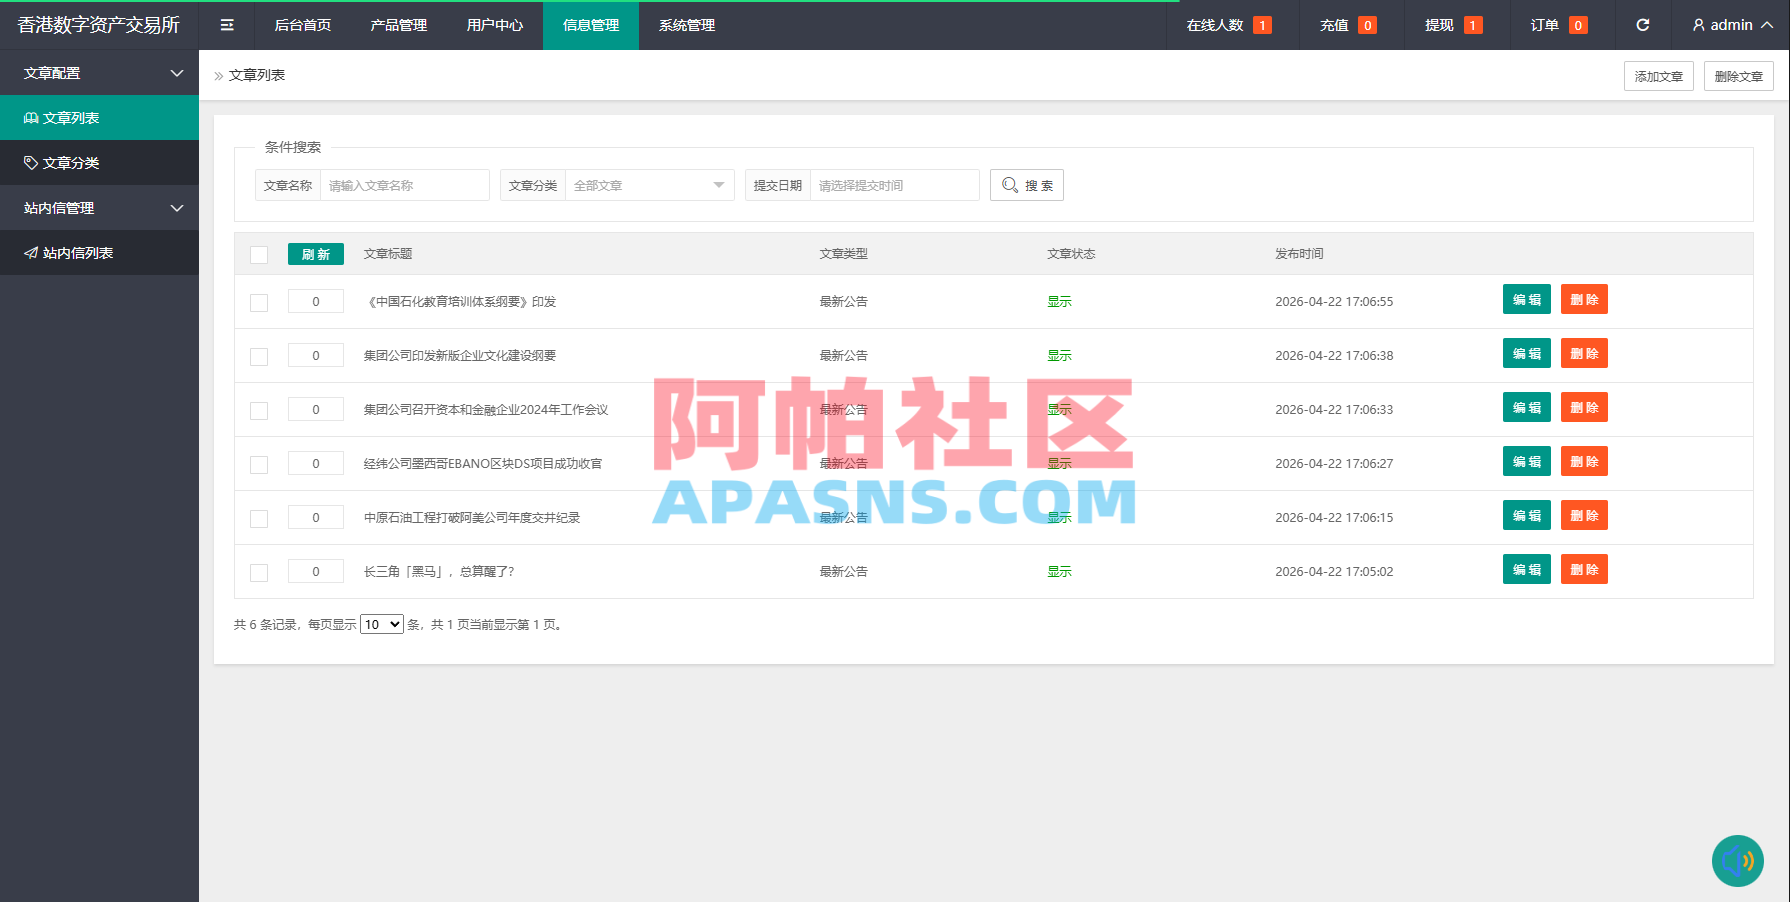Click the floating sound icon at bottom-right
This screenshot has width=1790, height=902.
(x=1738, y=861)
